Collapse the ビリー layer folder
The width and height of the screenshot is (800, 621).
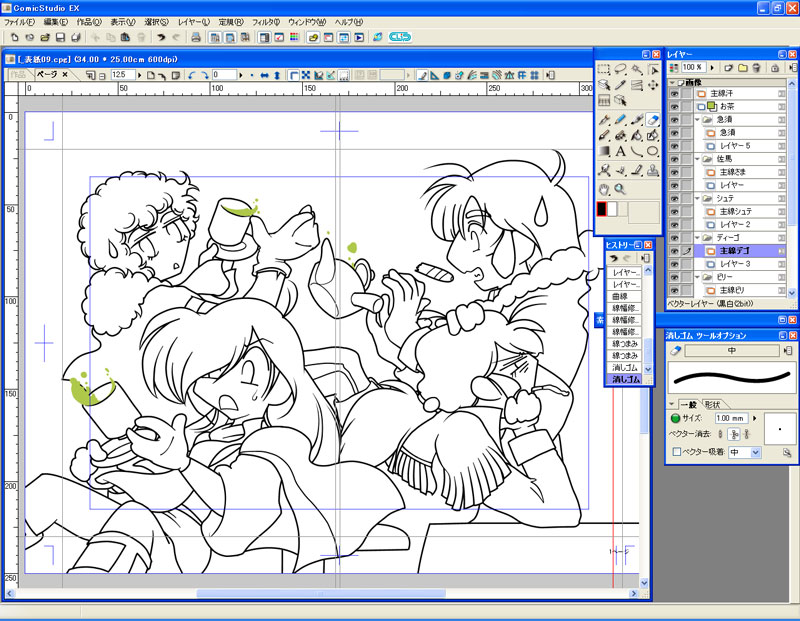pos(697,277)
